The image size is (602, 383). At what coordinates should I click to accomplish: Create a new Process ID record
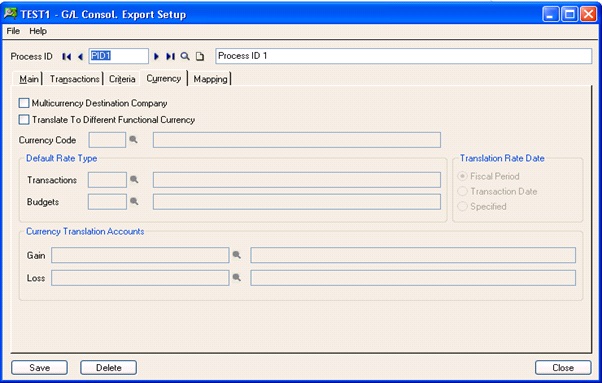pyautogui.click(x=200, y=57)
